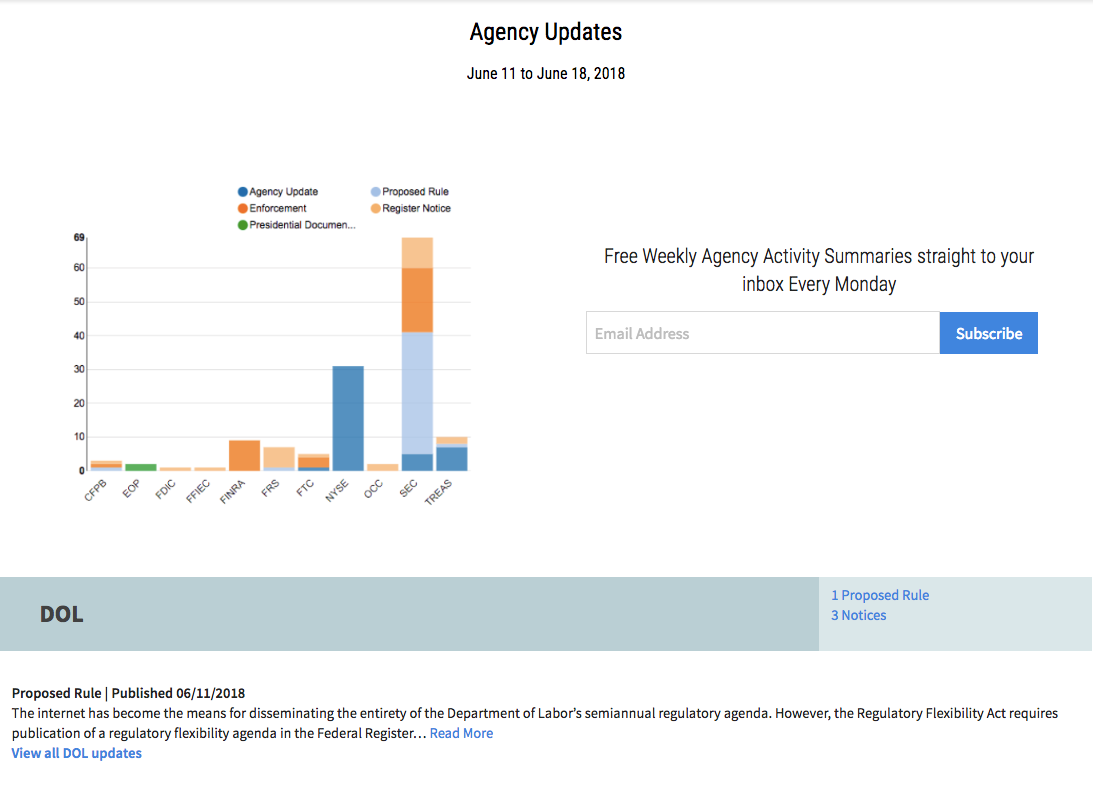Click the NYSE axis label
The image size is (1093, 792).
[337, 491]
